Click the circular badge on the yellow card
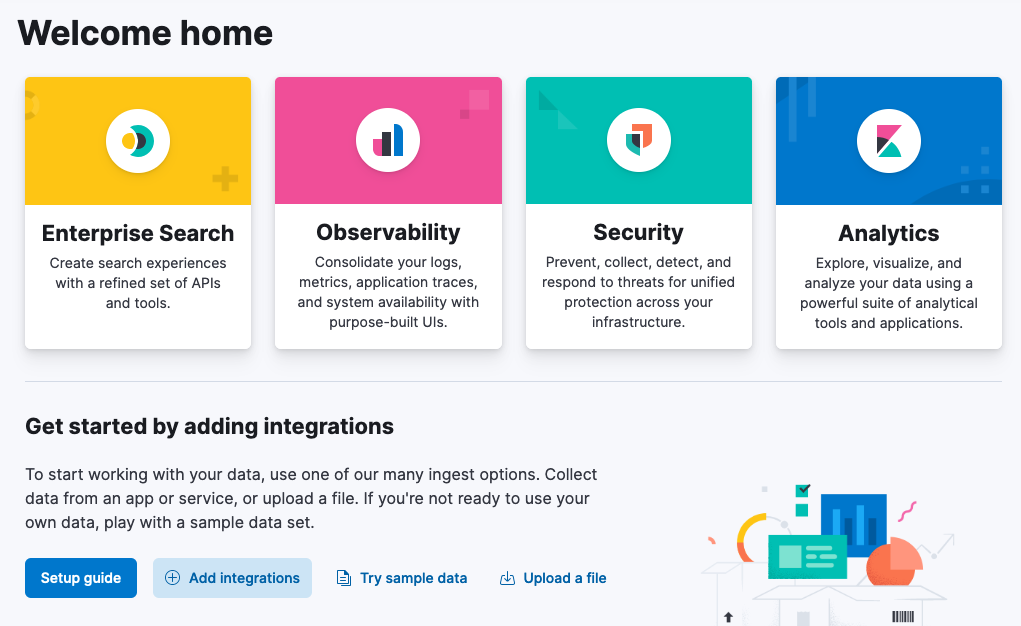 [x=138, y=140]
